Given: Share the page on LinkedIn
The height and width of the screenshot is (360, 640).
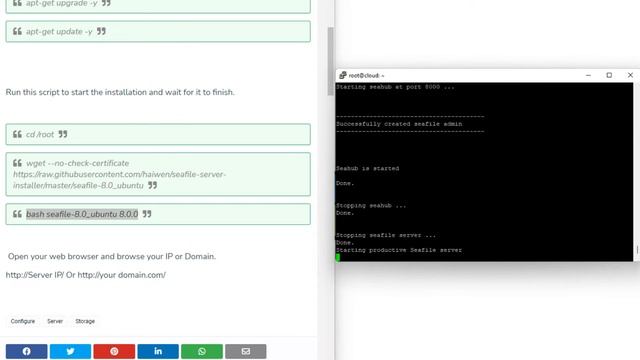Looking at the screenshot, I should [158, 351].
